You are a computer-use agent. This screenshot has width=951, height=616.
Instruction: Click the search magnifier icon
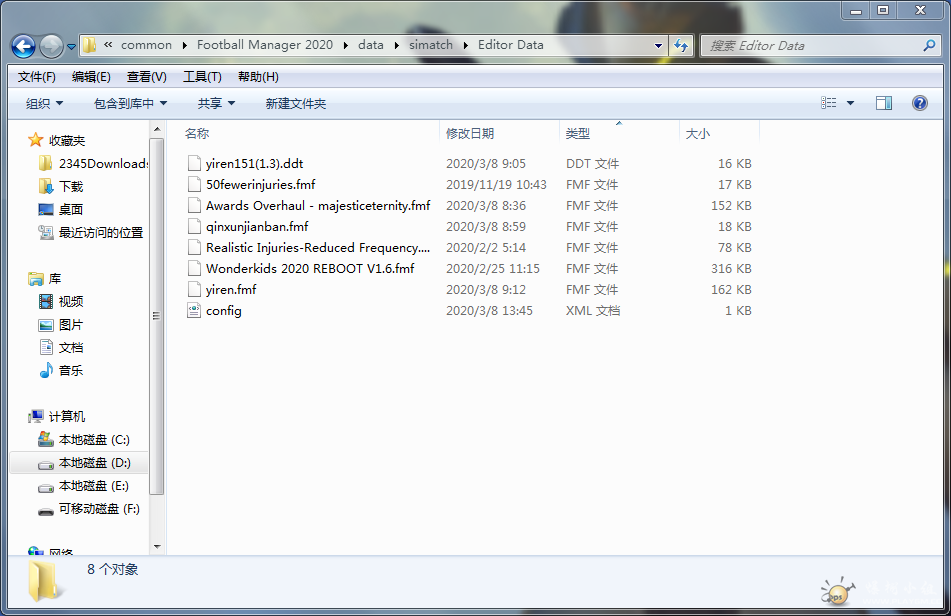click(x=929, y=45)
